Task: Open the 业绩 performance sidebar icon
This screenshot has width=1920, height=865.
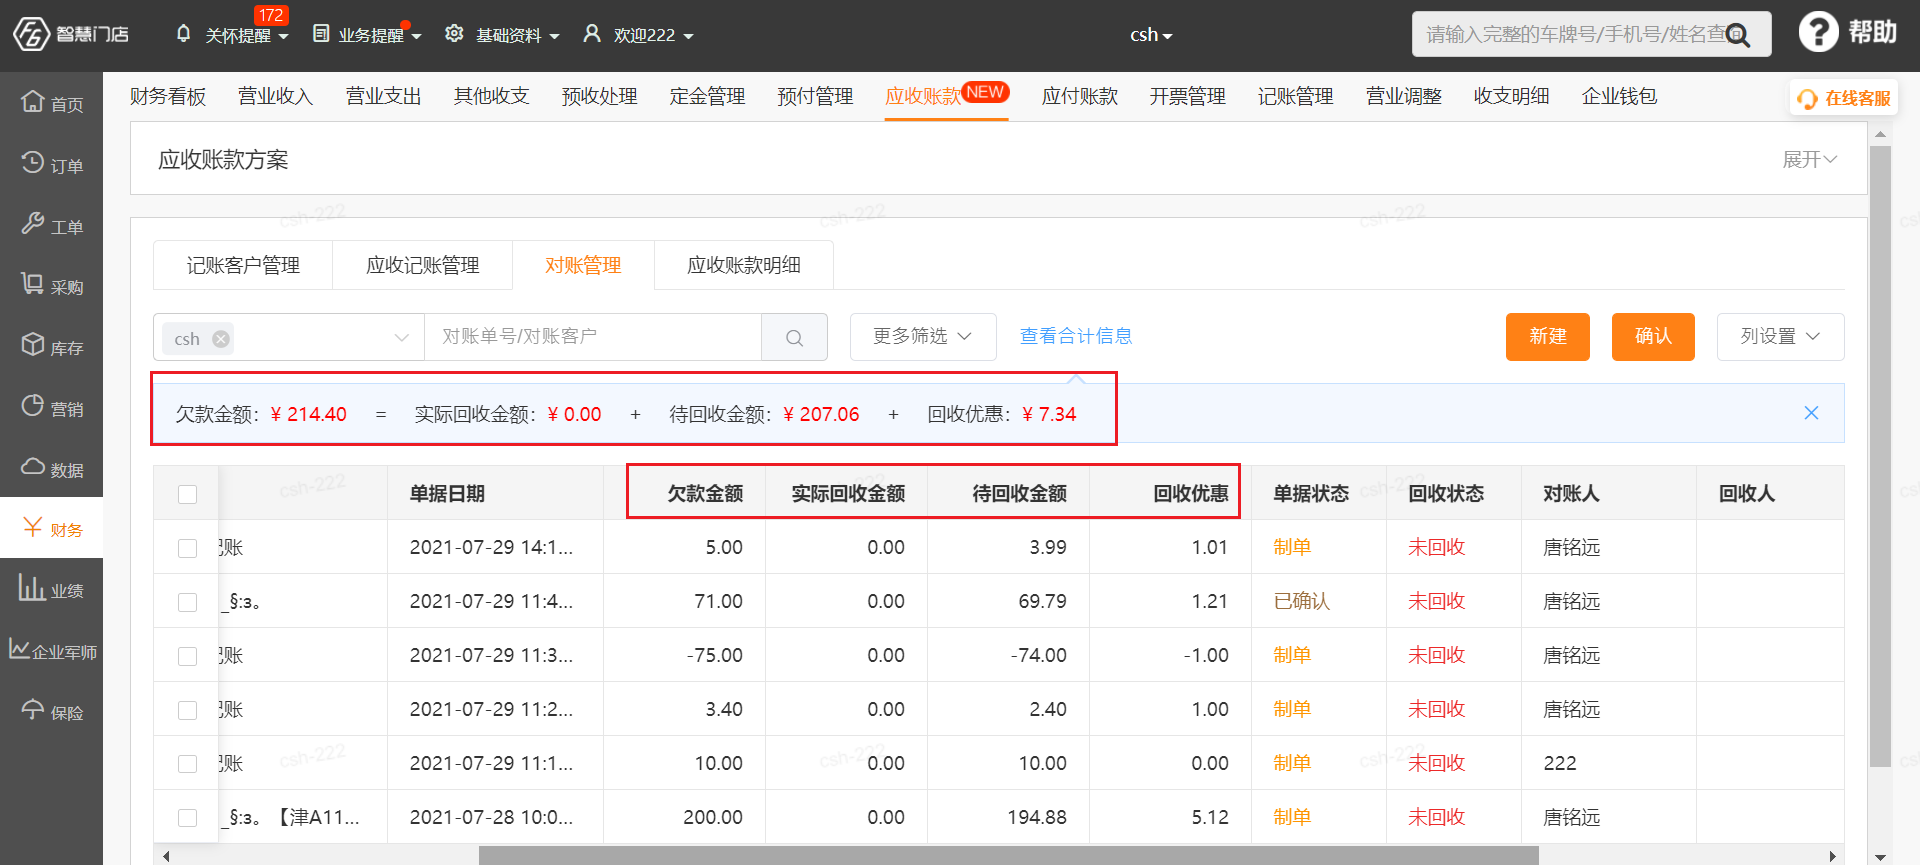Action: [33, 588]
